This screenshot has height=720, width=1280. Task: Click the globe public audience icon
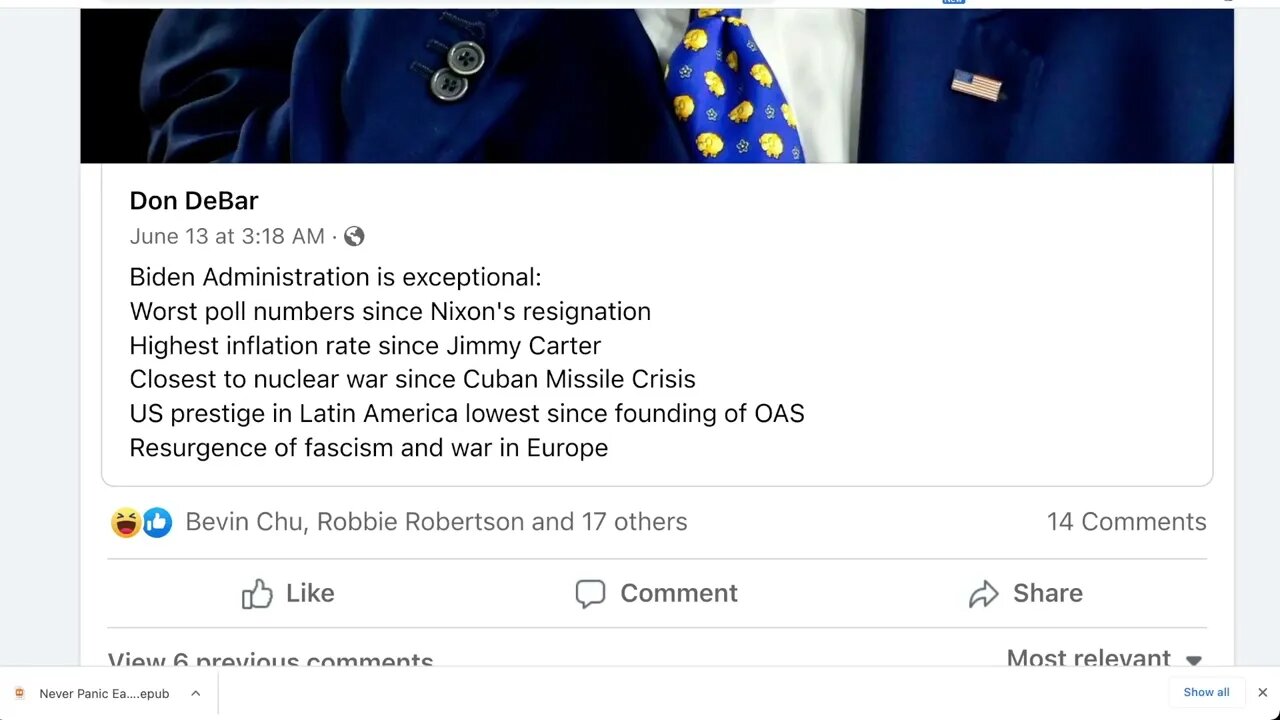coord(354,237)
